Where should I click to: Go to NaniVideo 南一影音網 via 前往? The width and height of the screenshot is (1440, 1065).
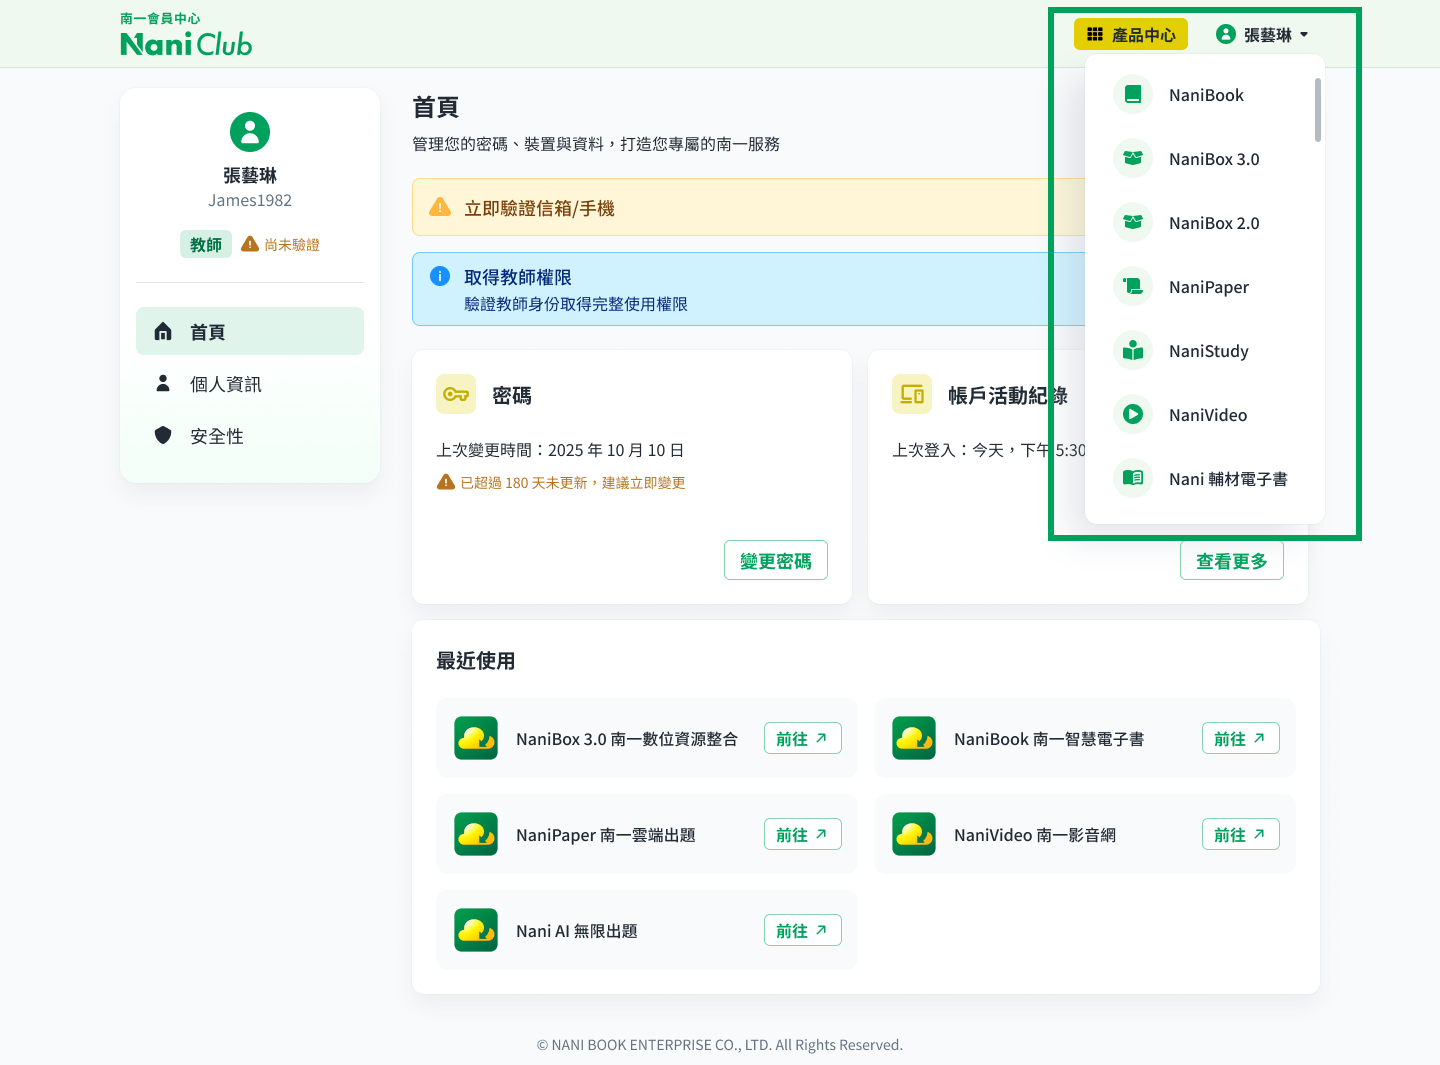(1241, 834)
